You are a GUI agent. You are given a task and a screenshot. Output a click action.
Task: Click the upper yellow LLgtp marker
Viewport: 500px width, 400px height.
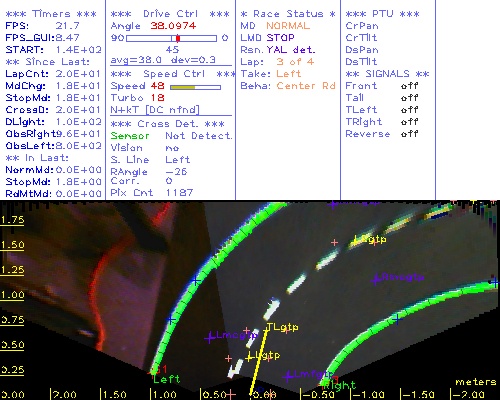(370, 240)
